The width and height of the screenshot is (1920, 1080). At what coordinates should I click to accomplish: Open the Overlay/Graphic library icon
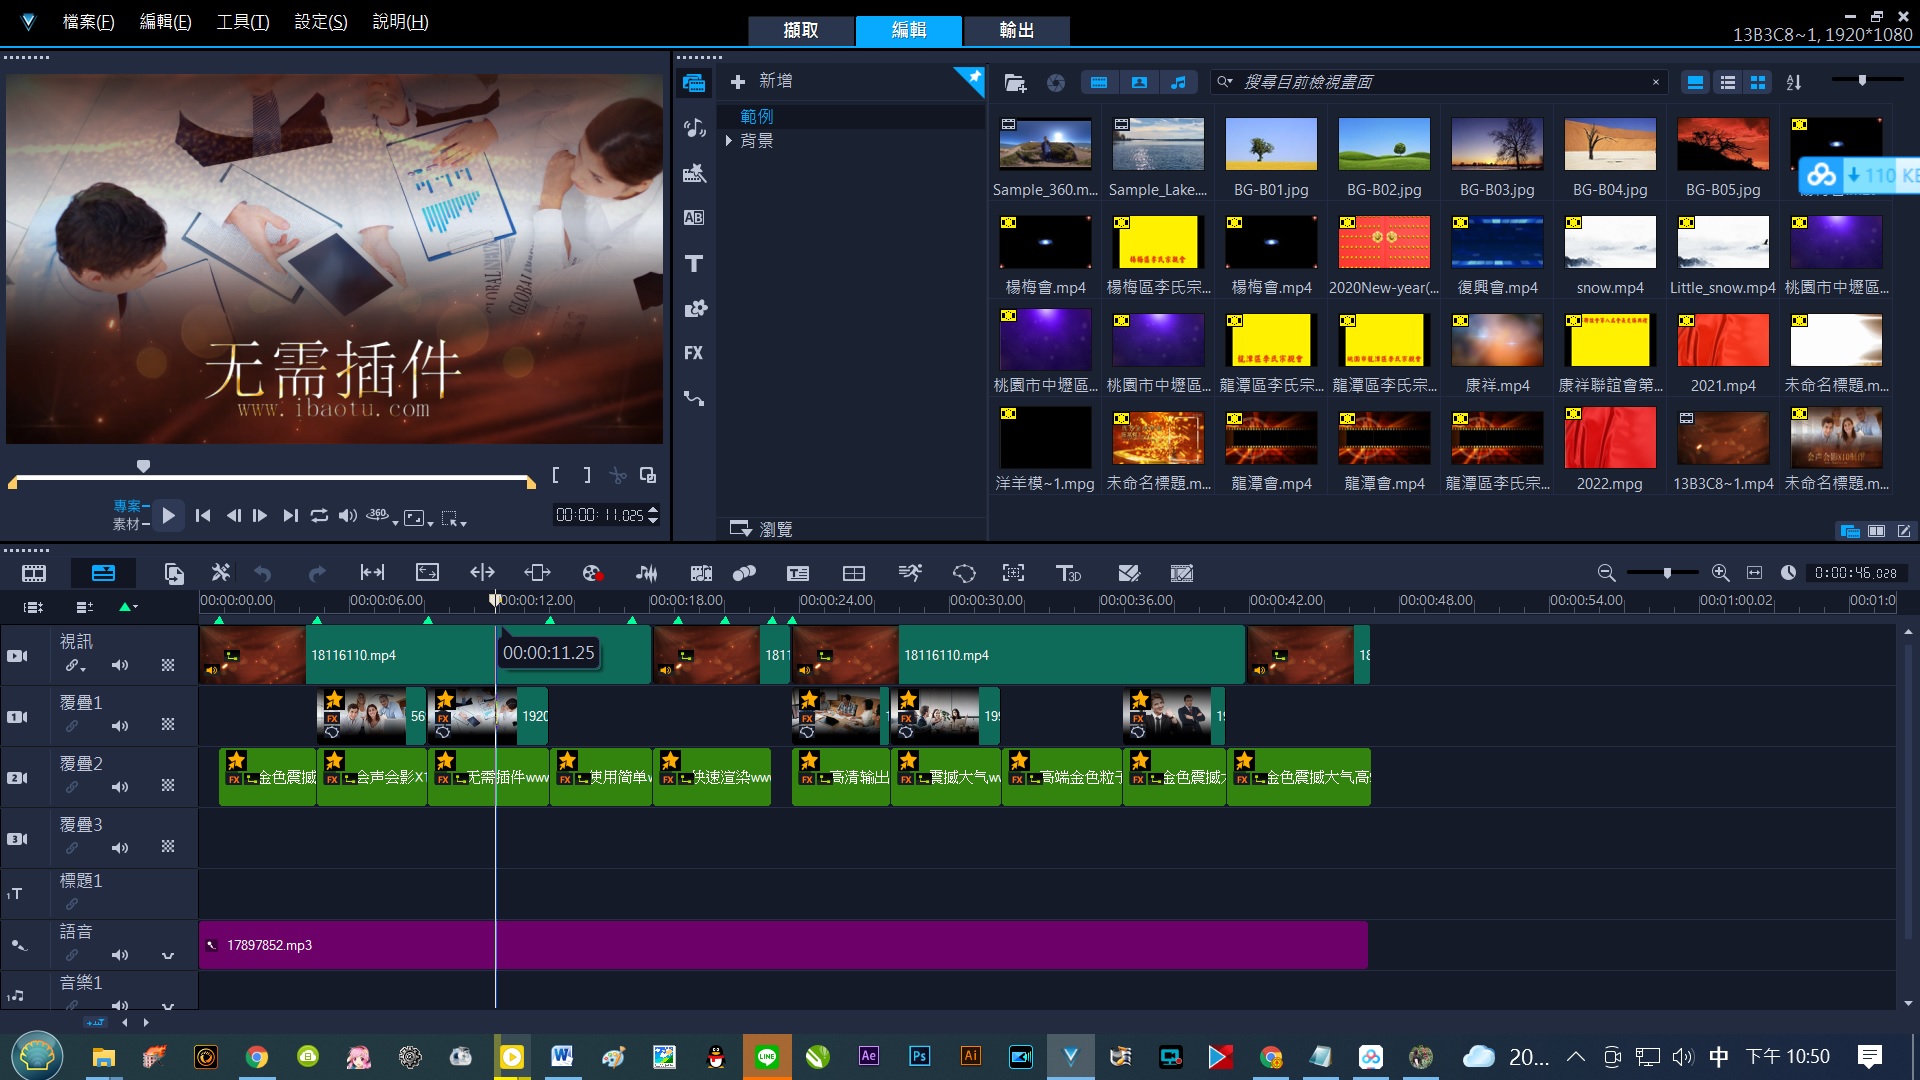click(x=694, y=308)
